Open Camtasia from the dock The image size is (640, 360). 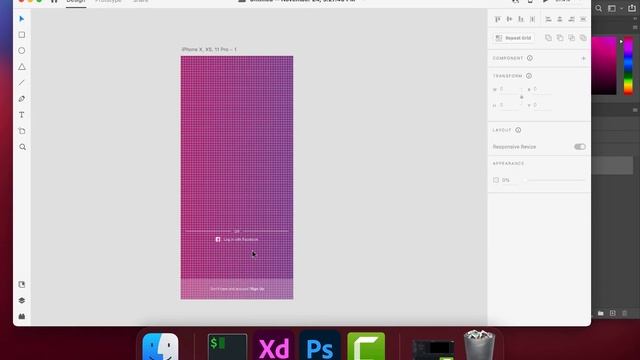point(366,347)
